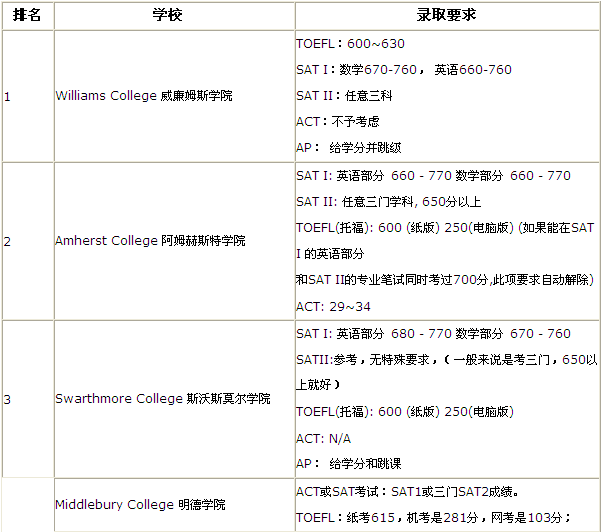Image resolution: width=603 pixels, height=532 pixels.
Task: Click the text ACT：不予考虑
Action: (338, 122)
